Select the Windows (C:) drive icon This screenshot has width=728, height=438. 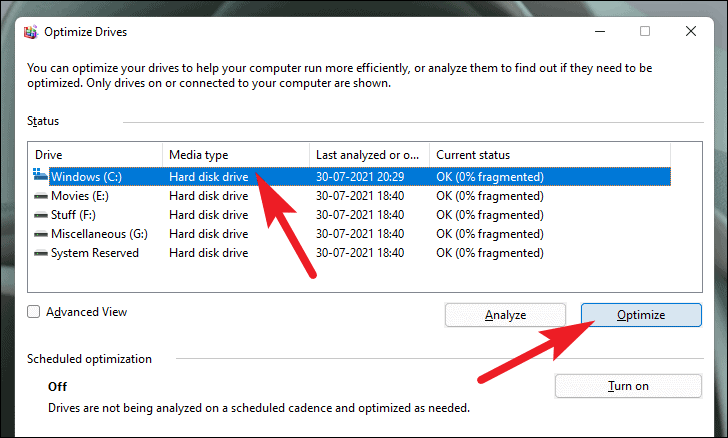coord(41,176)
